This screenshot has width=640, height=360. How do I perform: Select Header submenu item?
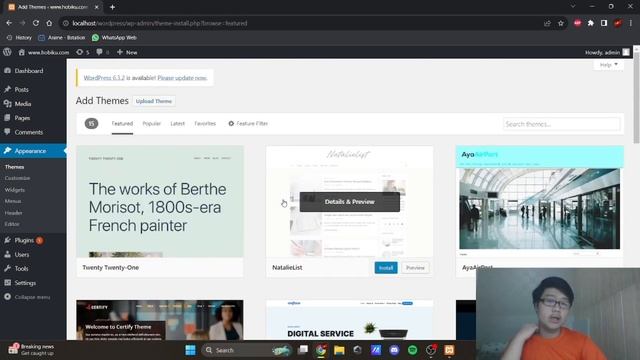(x=13, y=213)
